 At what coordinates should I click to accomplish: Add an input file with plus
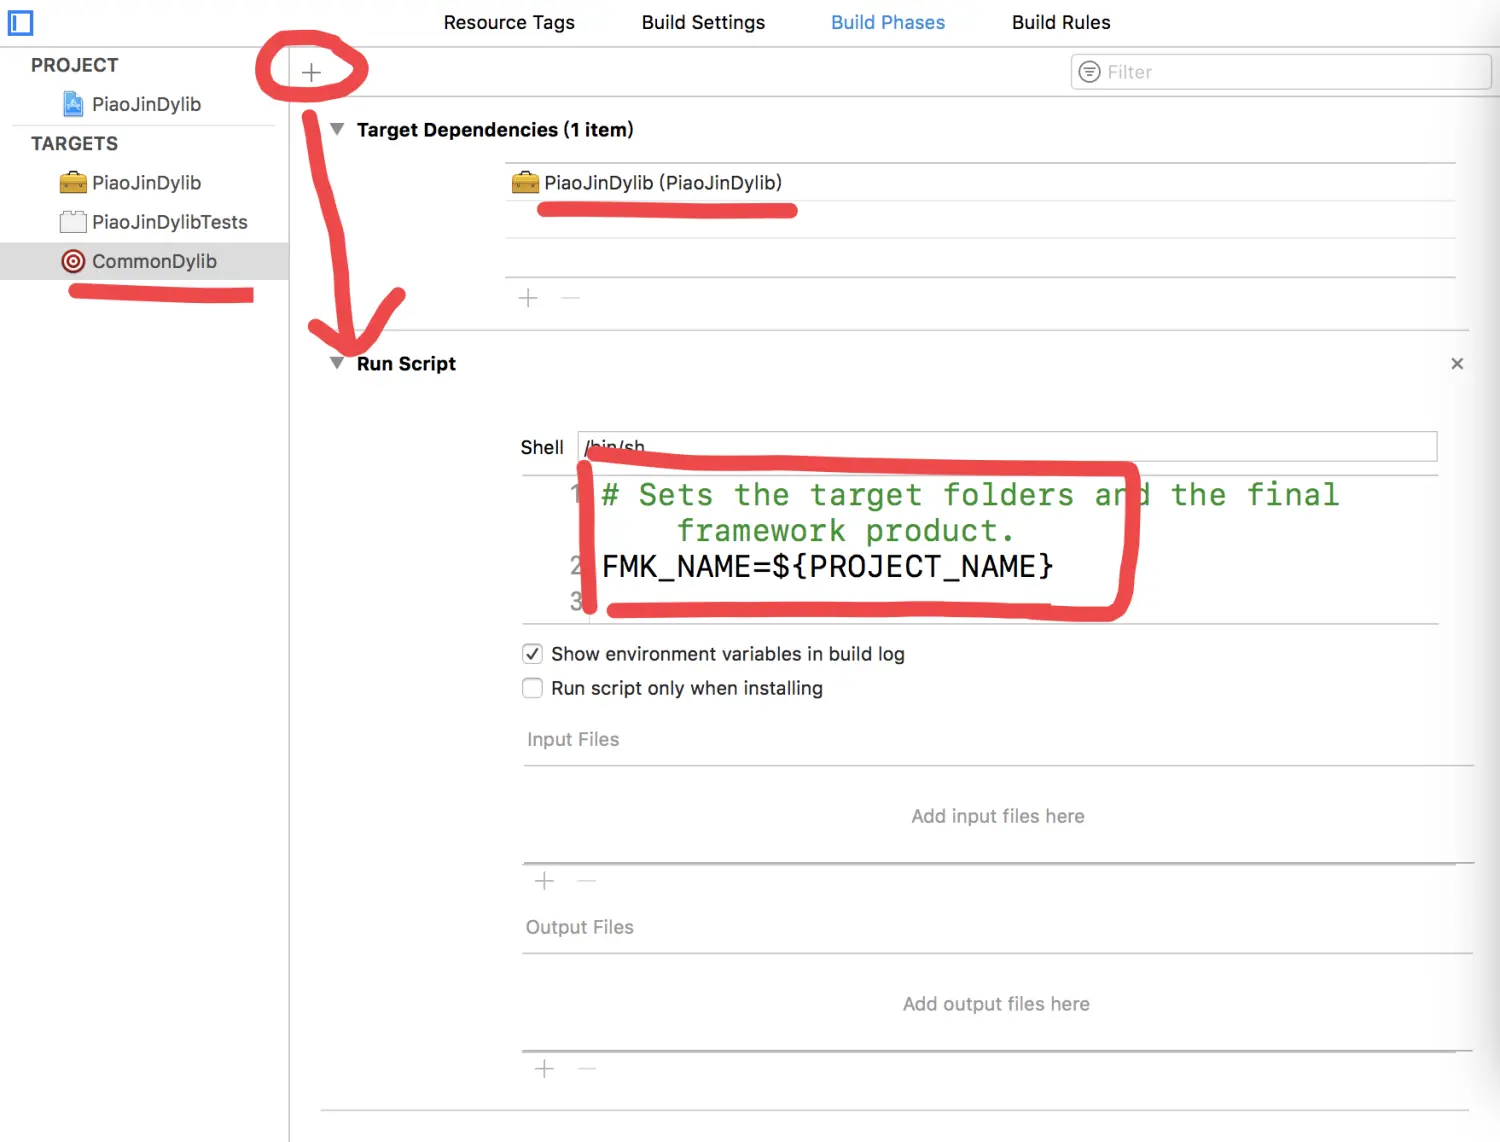pos(544,881)
